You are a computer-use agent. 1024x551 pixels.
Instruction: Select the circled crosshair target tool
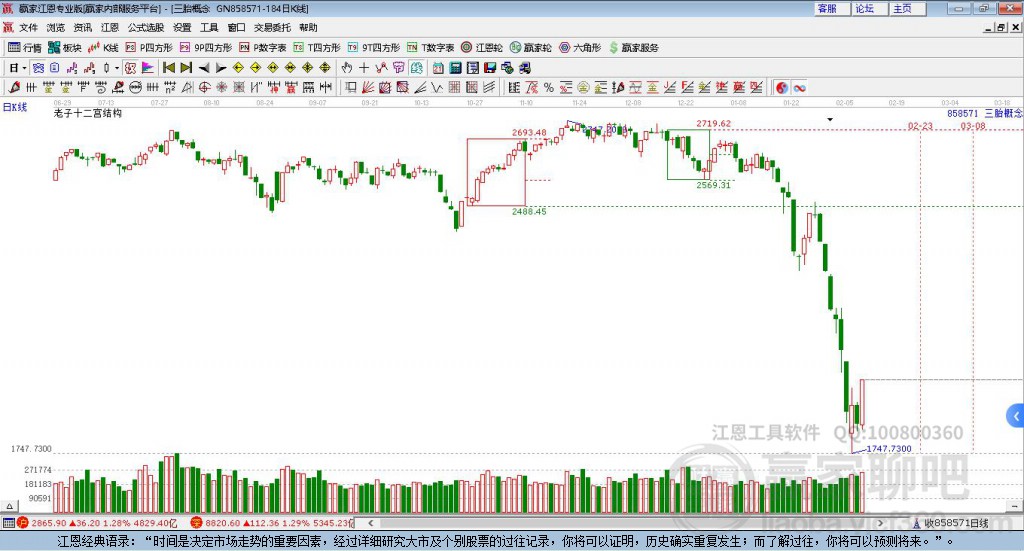(x=204, y=87)
